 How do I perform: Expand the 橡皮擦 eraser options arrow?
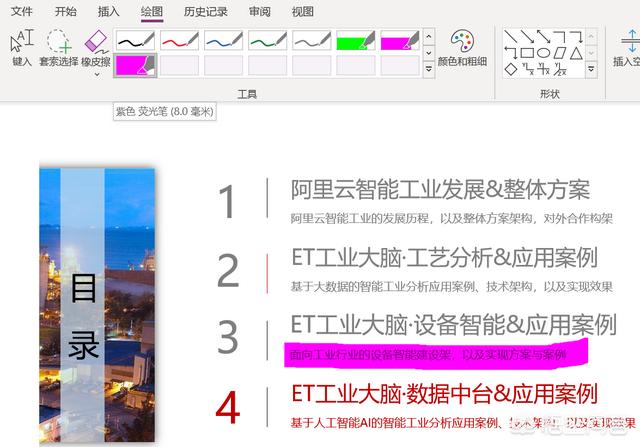[97, 74]
